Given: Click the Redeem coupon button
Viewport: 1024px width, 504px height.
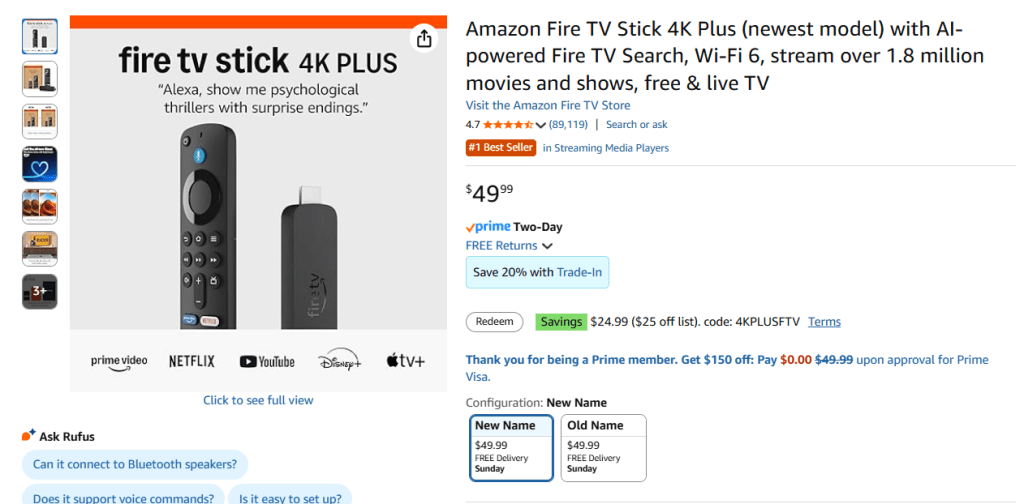Looking at the screenshot, I should click(x=495, y=322).
